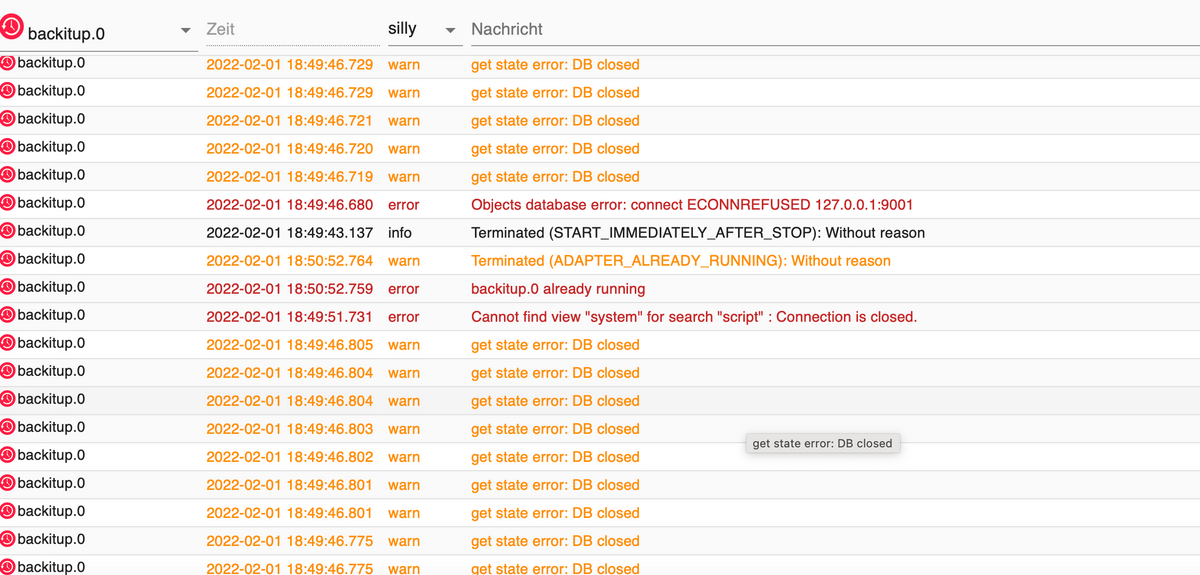This screenshot has width=1200, height=575.
Task: Click the Nachricht filter input field
Action: coord(830,30)
